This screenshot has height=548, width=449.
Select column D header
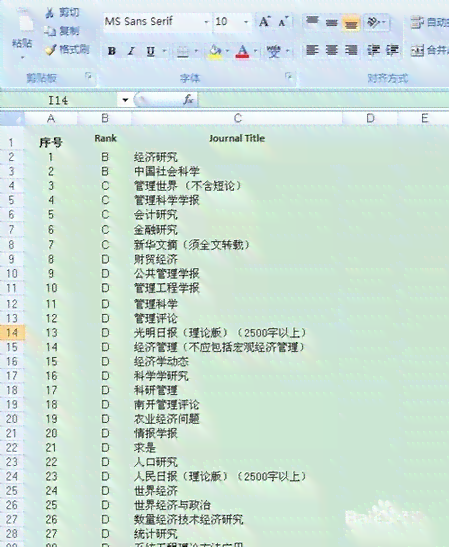[370, 119]
